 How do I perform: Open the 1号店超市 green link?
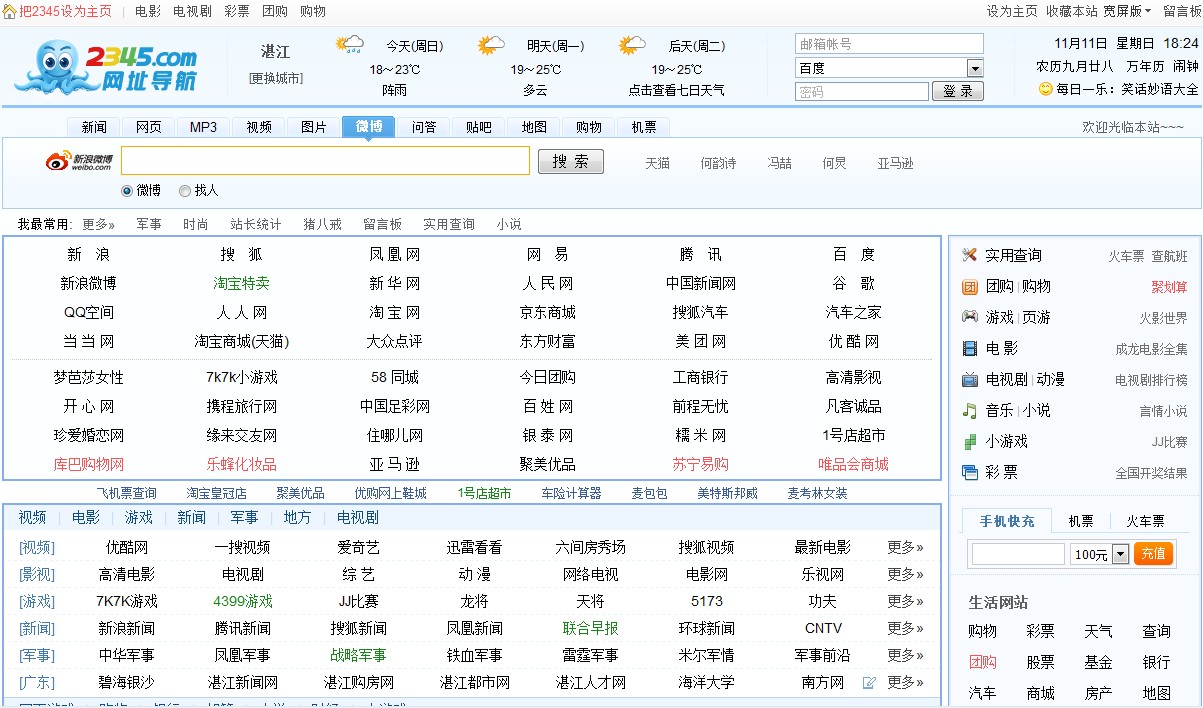coord(484,493)
